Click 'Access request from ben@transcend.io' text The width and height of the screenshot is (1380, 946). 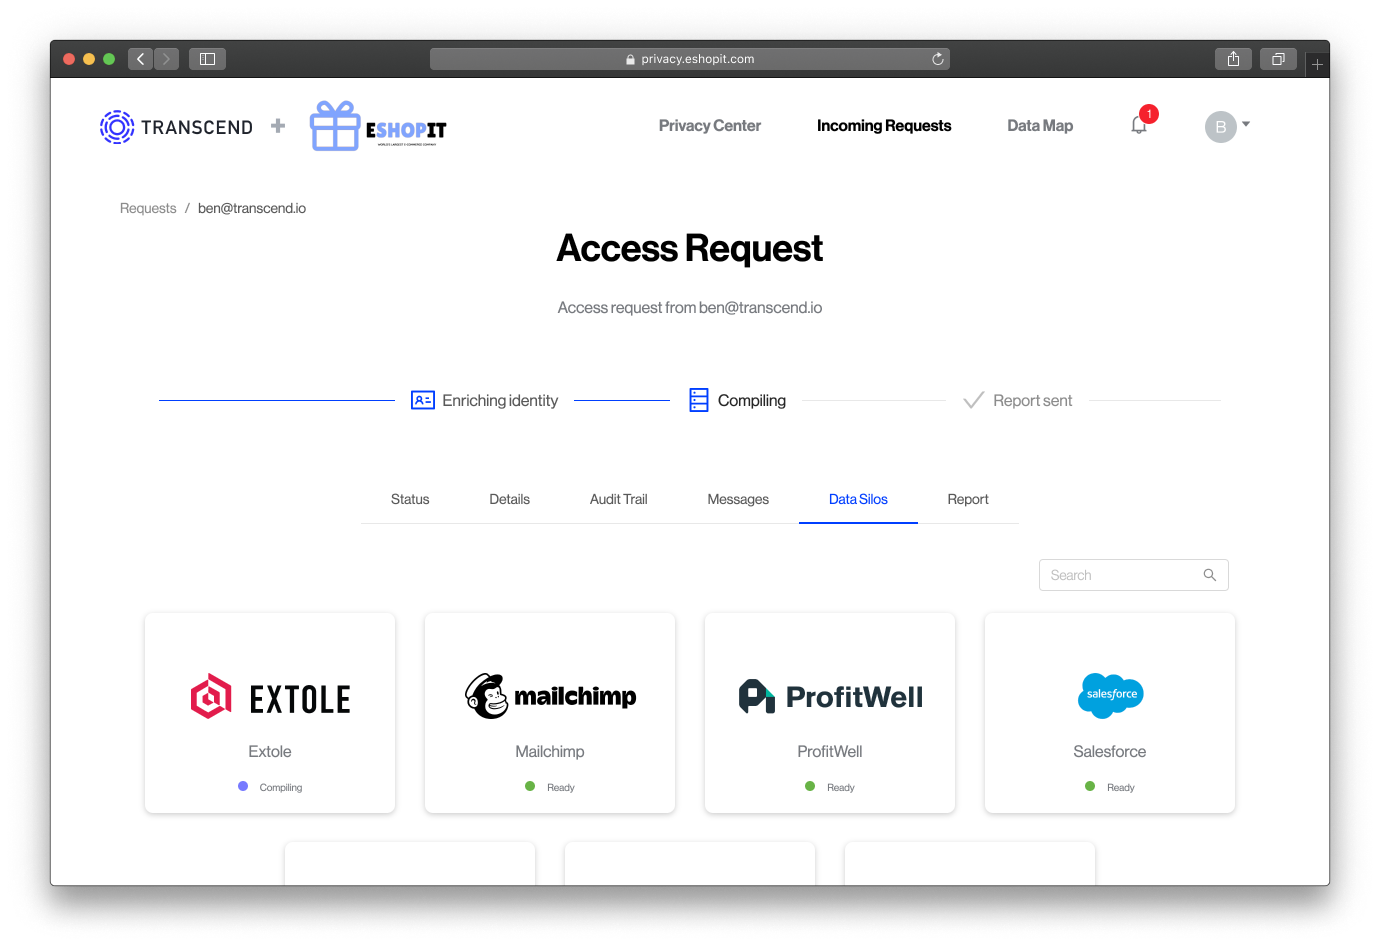(x=690, y=308)
